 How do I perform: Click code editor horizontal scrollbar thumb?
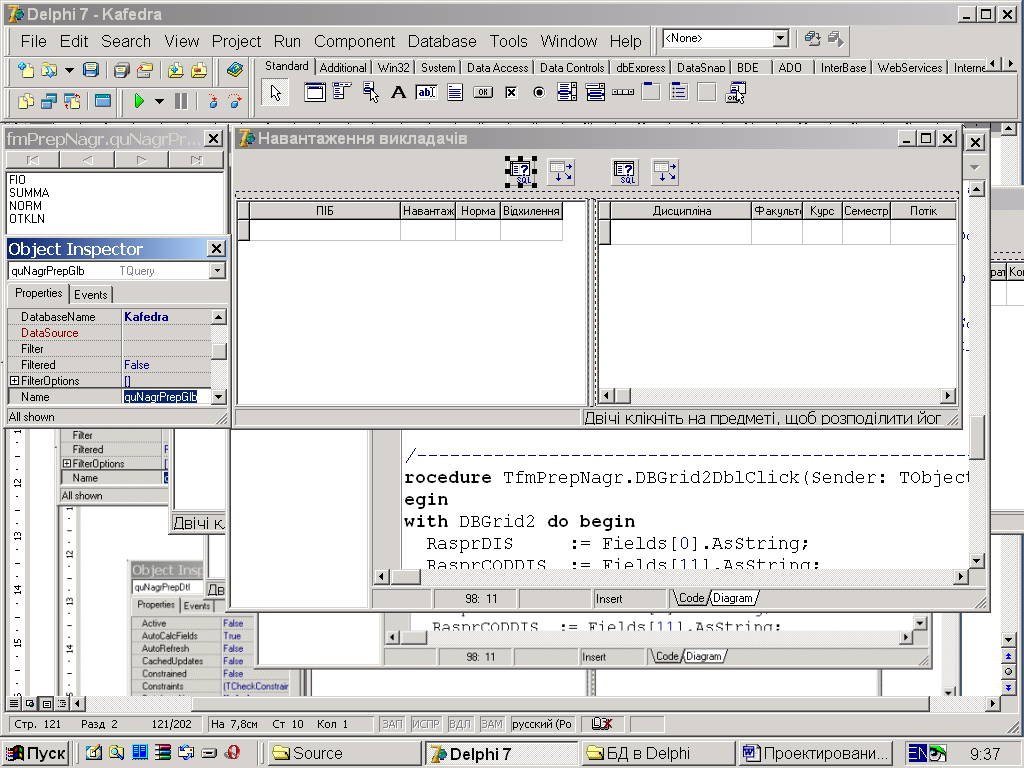coord(406,577)
